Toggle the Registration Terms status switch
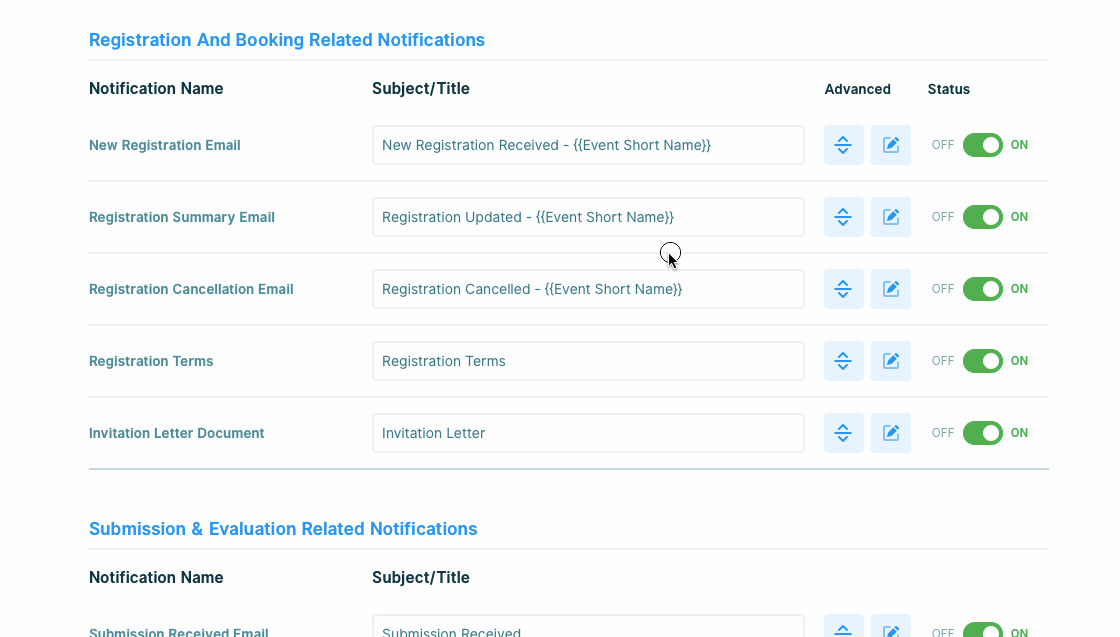This screenshot has width=1120, height=637. [982, 361]
